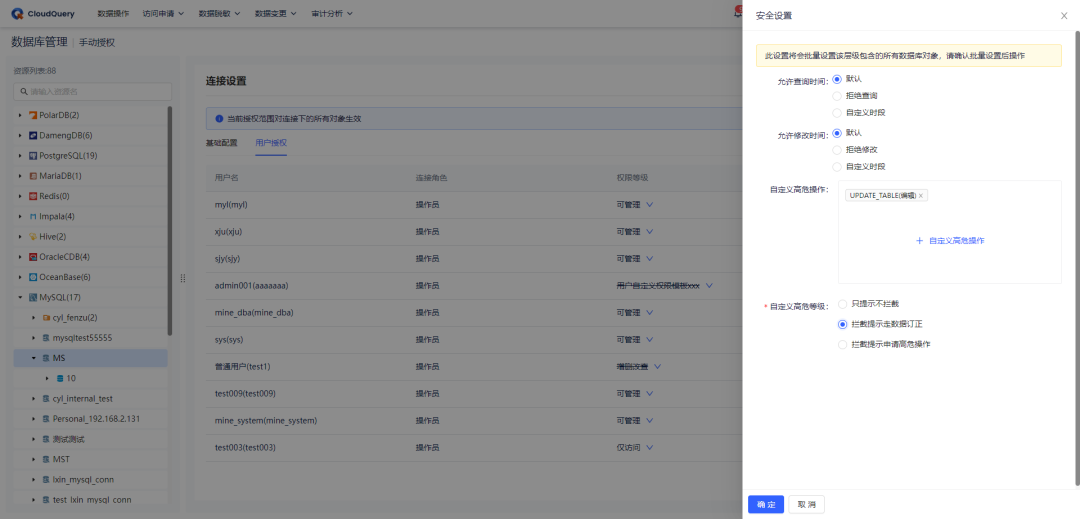This screenshot has height=519, width=1080.
Task: Switch to the 基础配置 tab
Action: (221, 143)
